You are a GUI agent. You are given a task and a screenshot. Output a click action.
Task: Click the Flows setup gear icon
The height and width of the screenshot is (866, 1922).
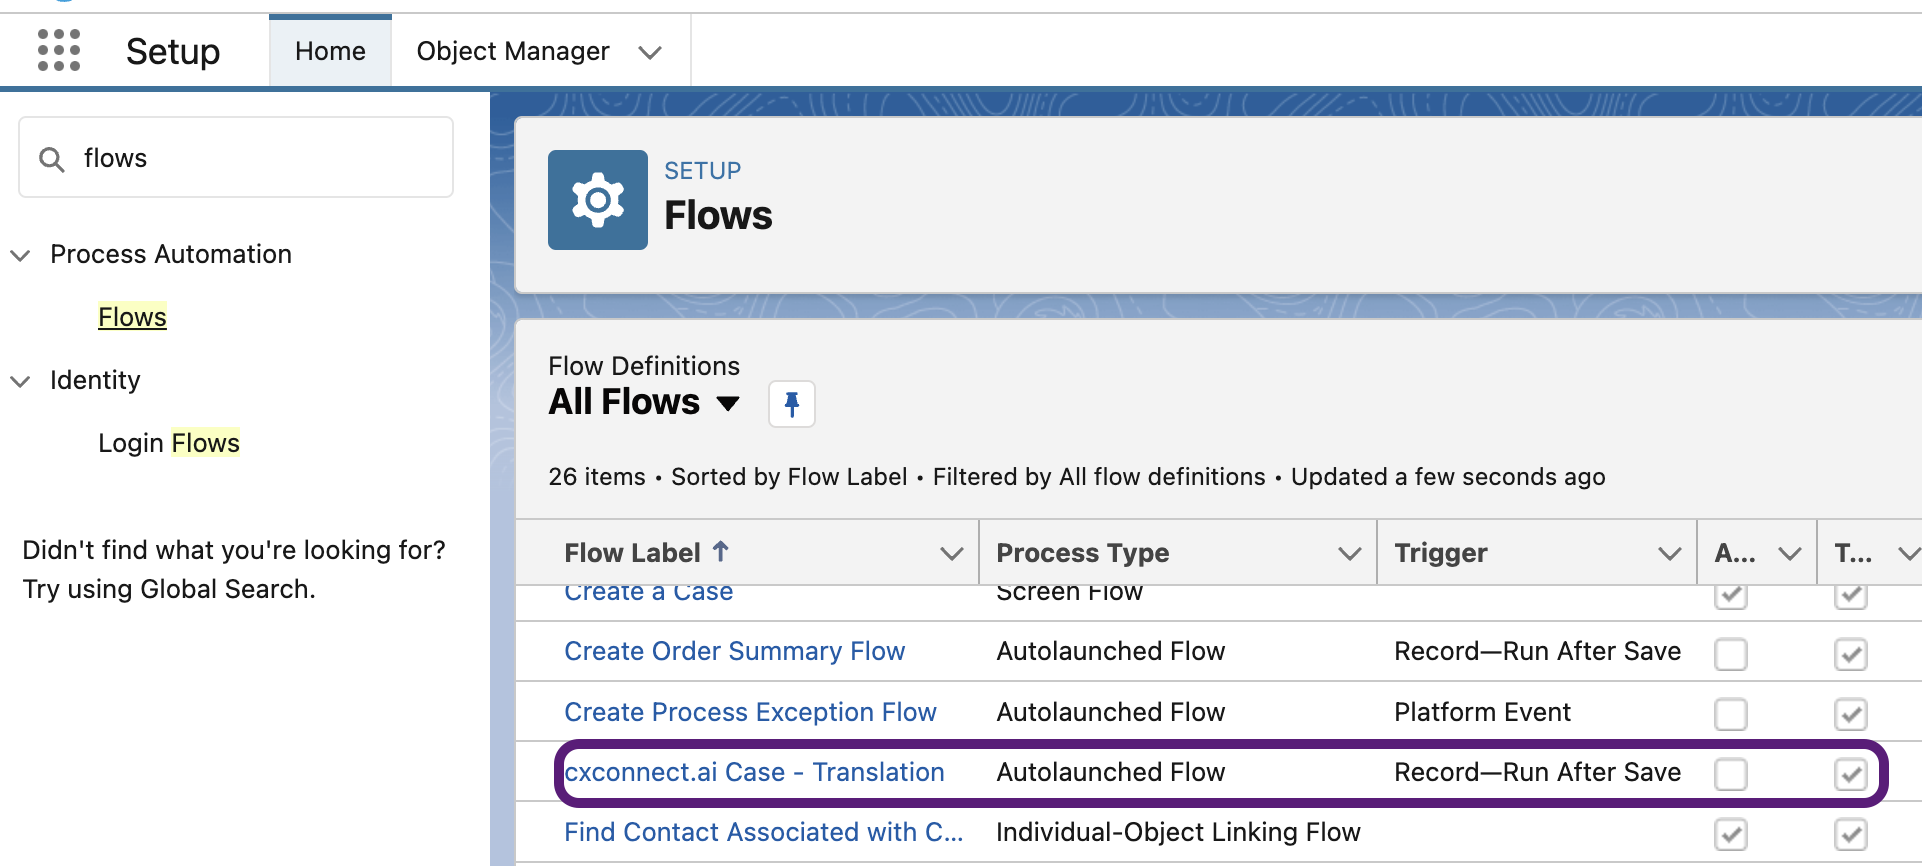[597, 200]
